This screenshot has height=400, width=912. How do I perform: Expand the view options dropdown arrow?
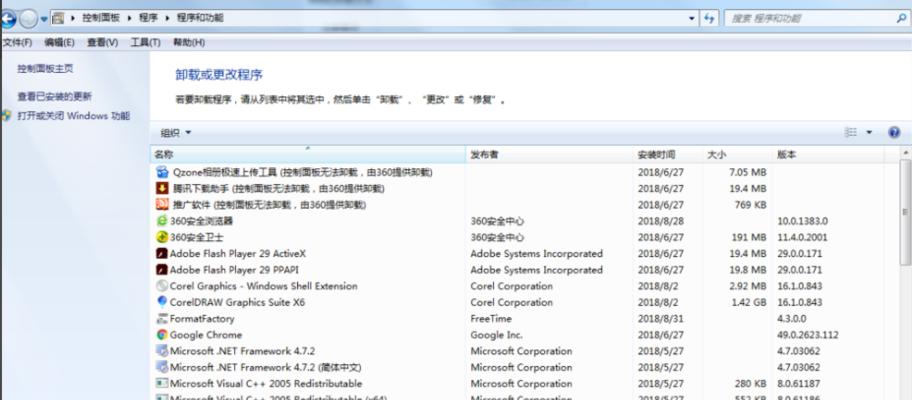tap(870, 133)
